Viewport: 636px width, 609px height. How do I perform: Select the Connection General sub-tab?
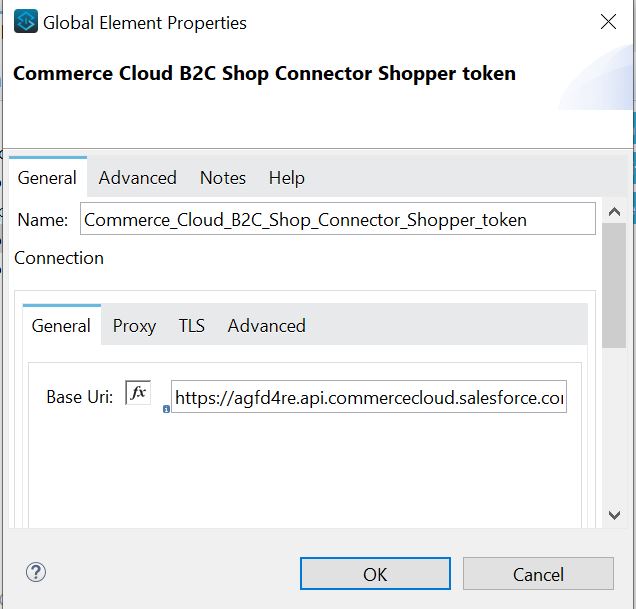click(x=61, y=326)
